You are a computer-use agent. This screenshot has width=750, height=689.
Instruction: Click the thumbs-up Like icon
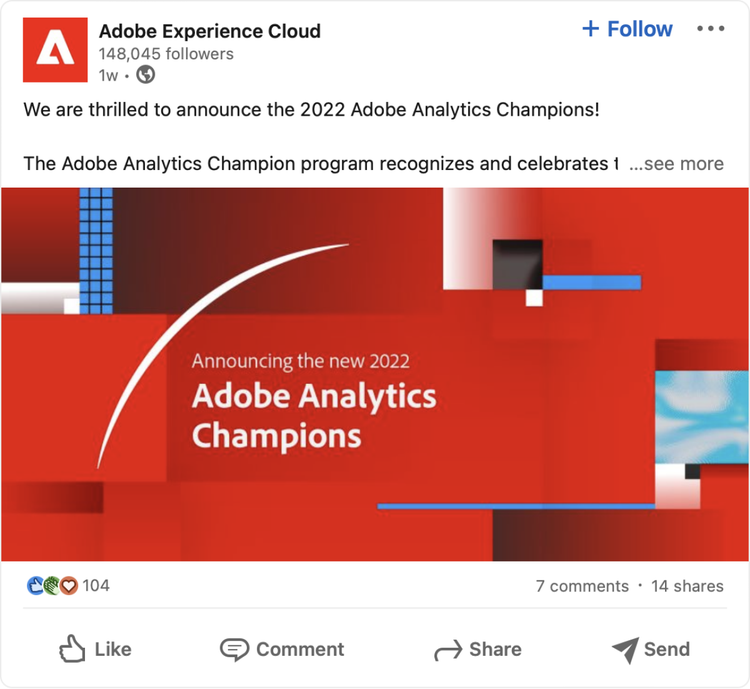tap(72, 650)
